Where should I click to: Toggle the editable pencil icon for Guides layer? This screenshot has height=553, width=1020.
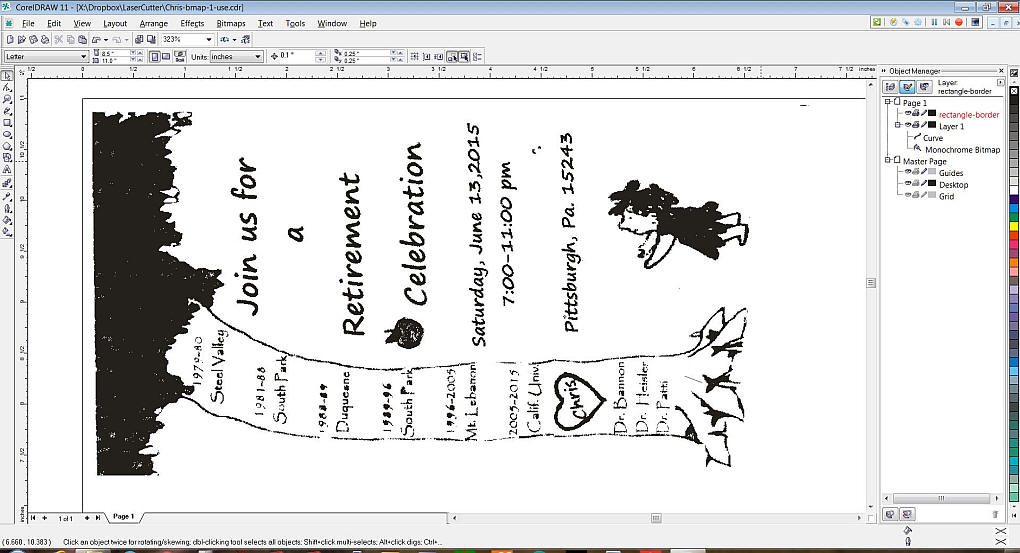923,173
